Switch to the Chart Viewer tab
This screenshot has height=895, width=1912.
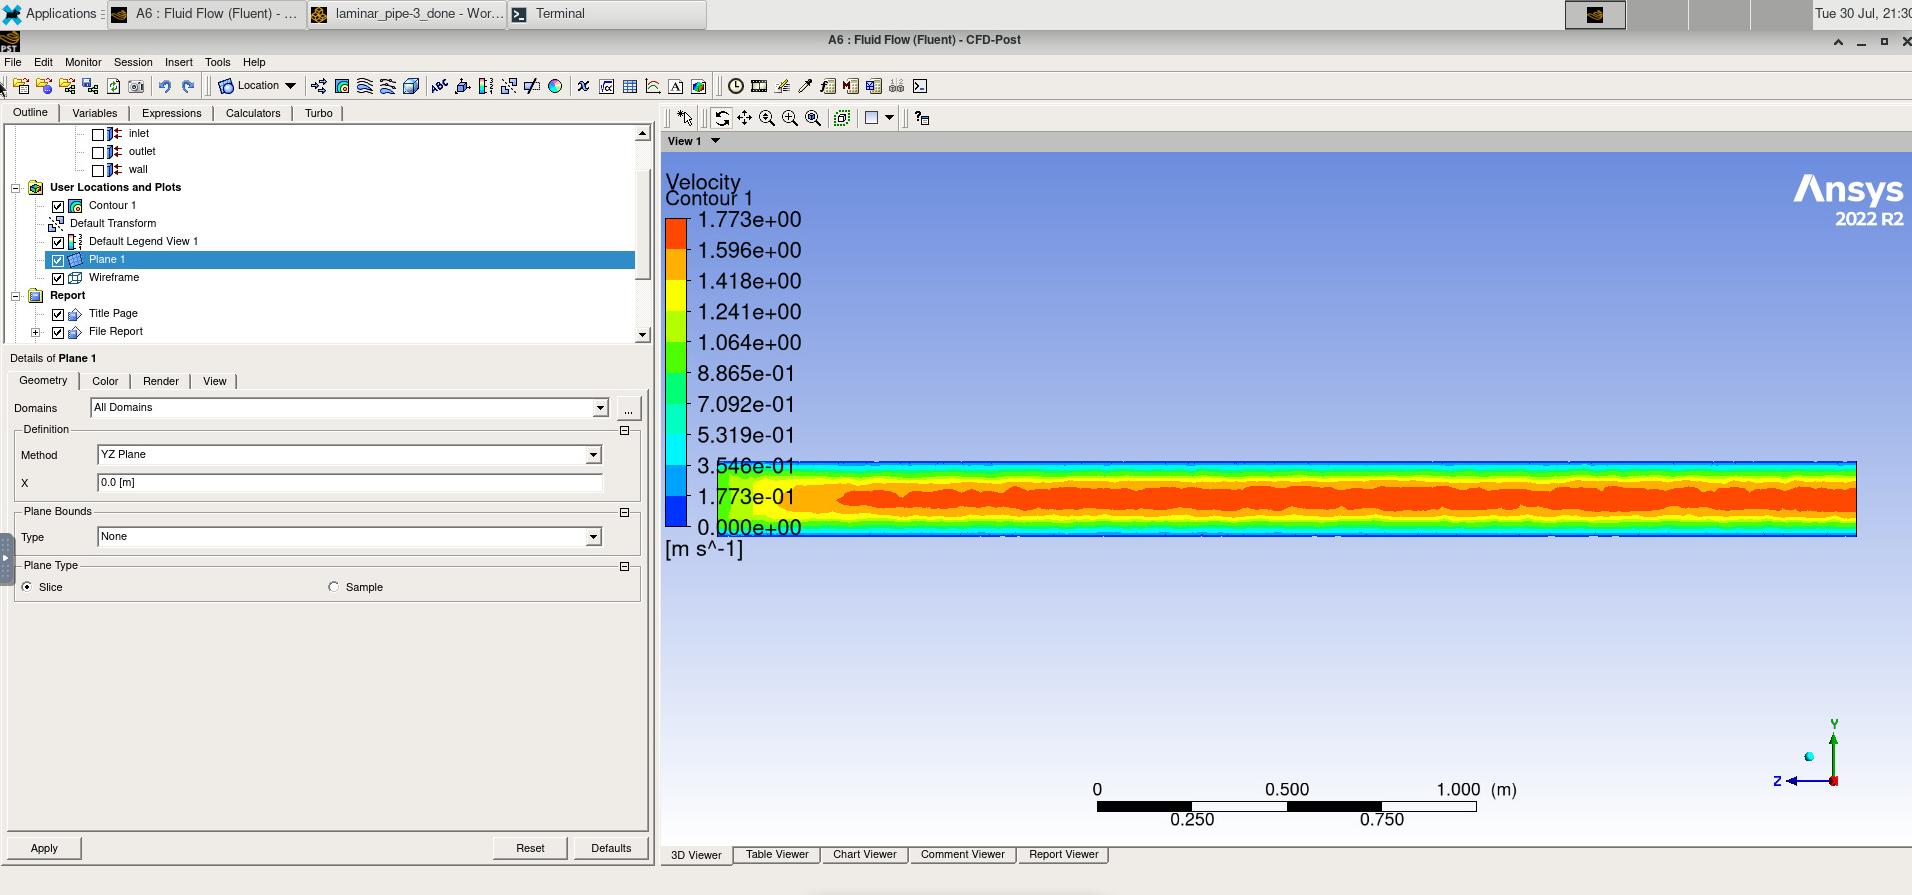point(865,854)
